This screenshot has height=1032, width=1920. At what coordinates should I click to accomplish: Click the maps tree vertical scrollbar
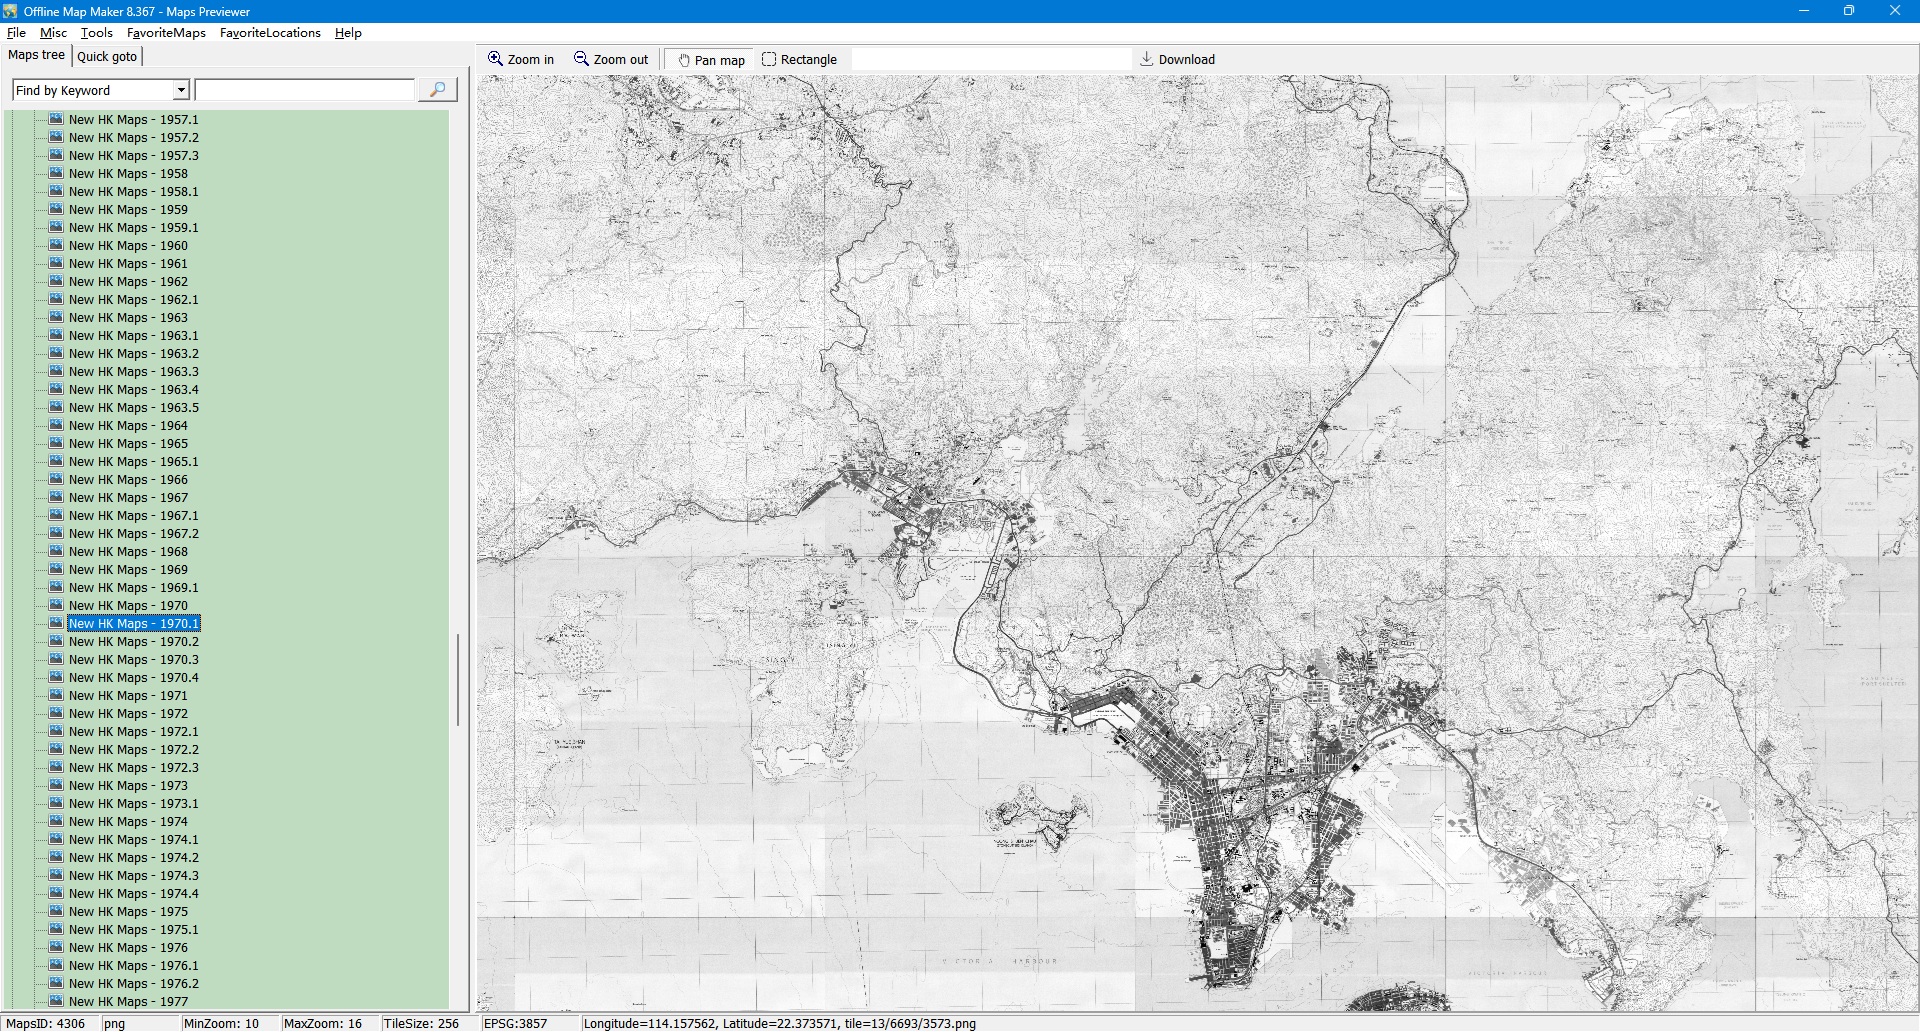click(458, 680)
